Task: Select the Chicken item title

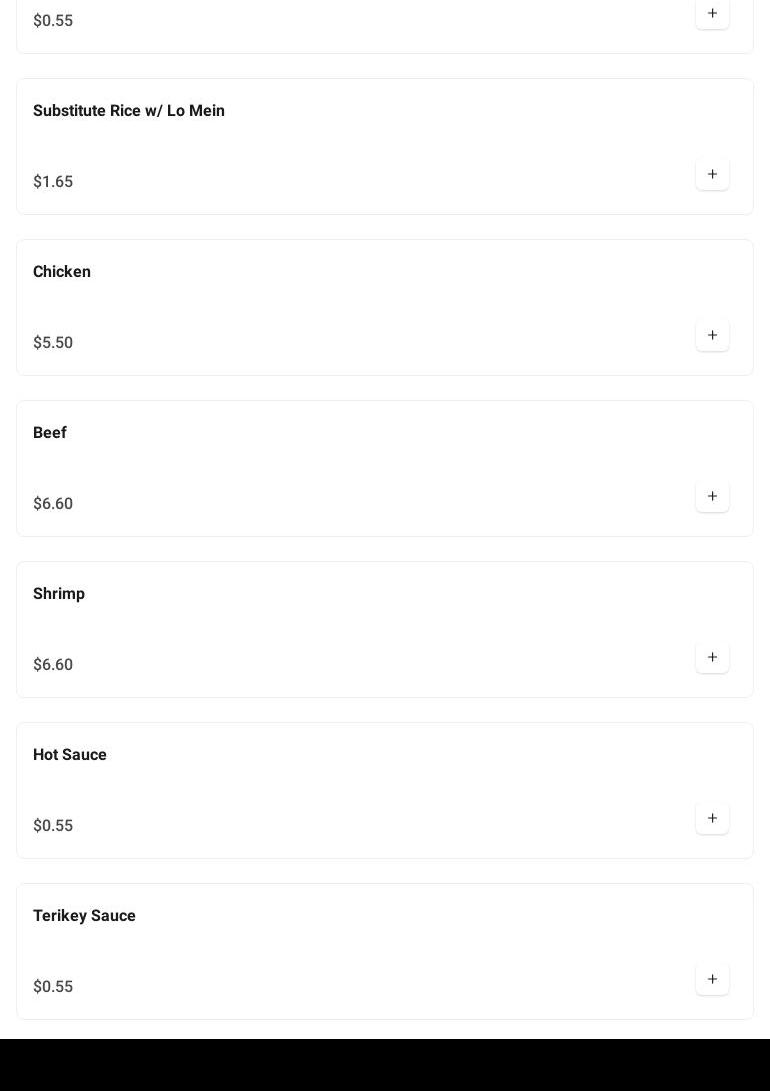Action: pos(62,272)
